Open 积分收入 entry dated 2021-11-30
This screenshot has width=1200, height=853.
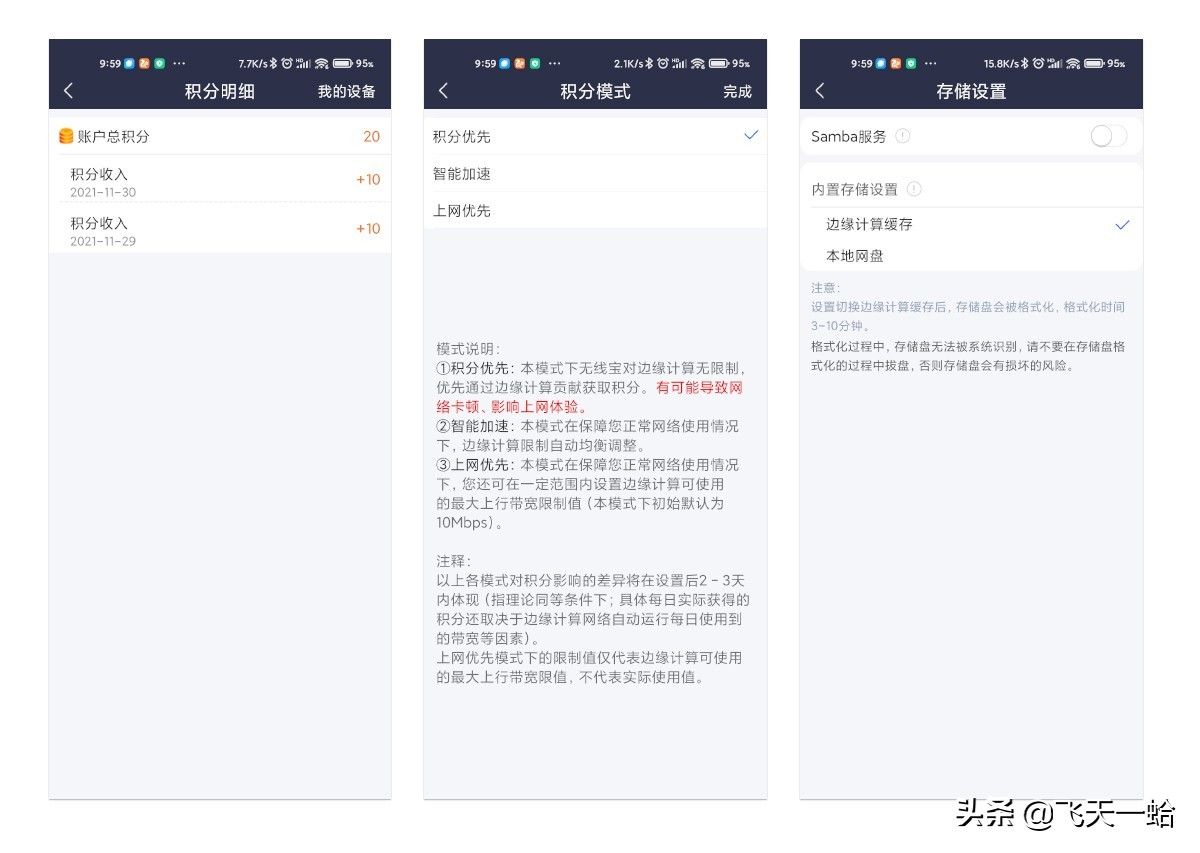point(220,181)
